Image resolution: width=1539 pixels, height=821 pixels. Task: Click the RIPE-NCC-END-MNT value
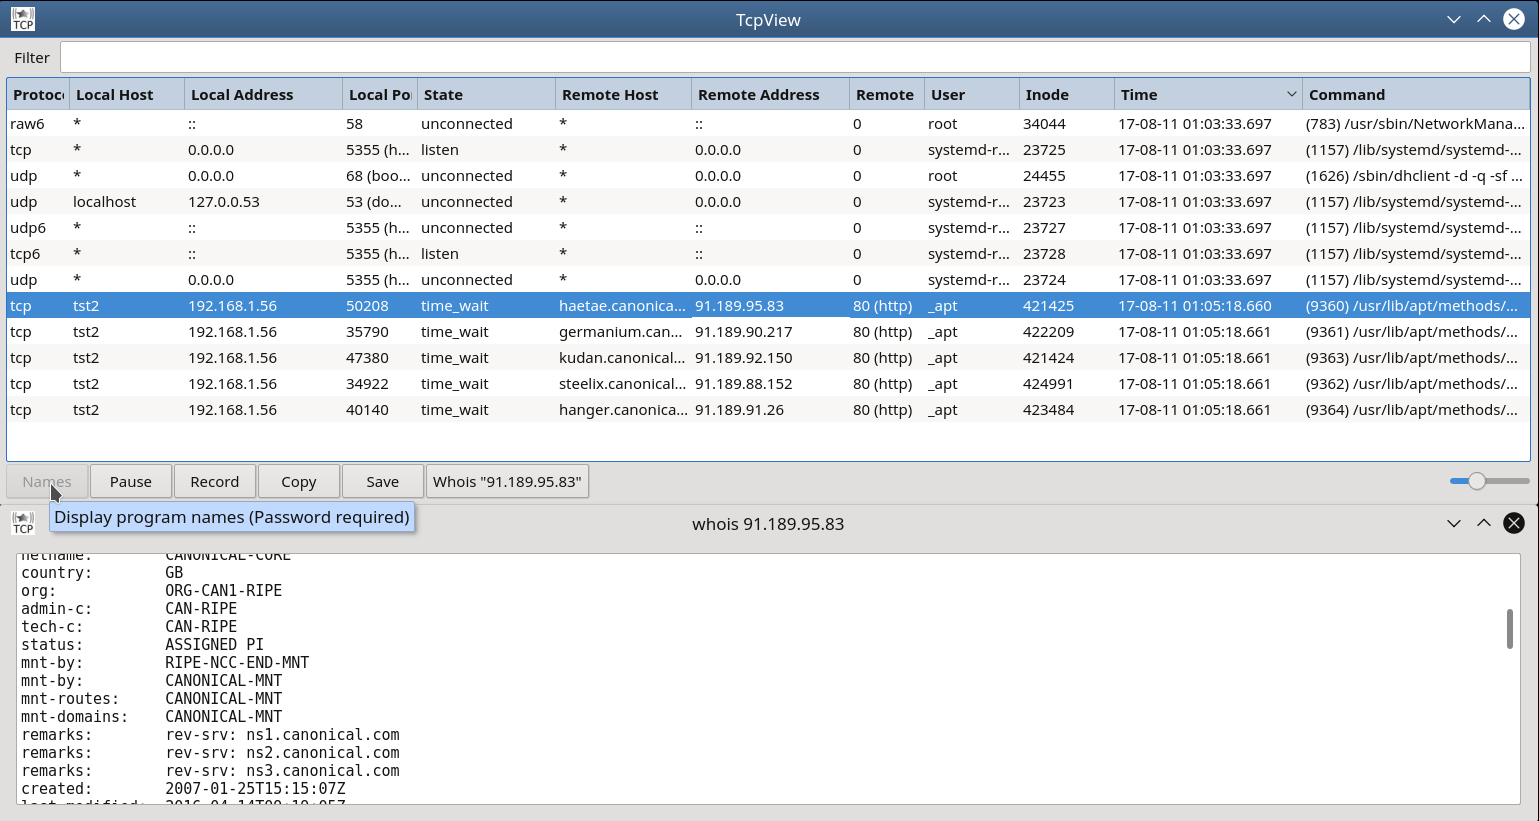[x=237, y=663]
